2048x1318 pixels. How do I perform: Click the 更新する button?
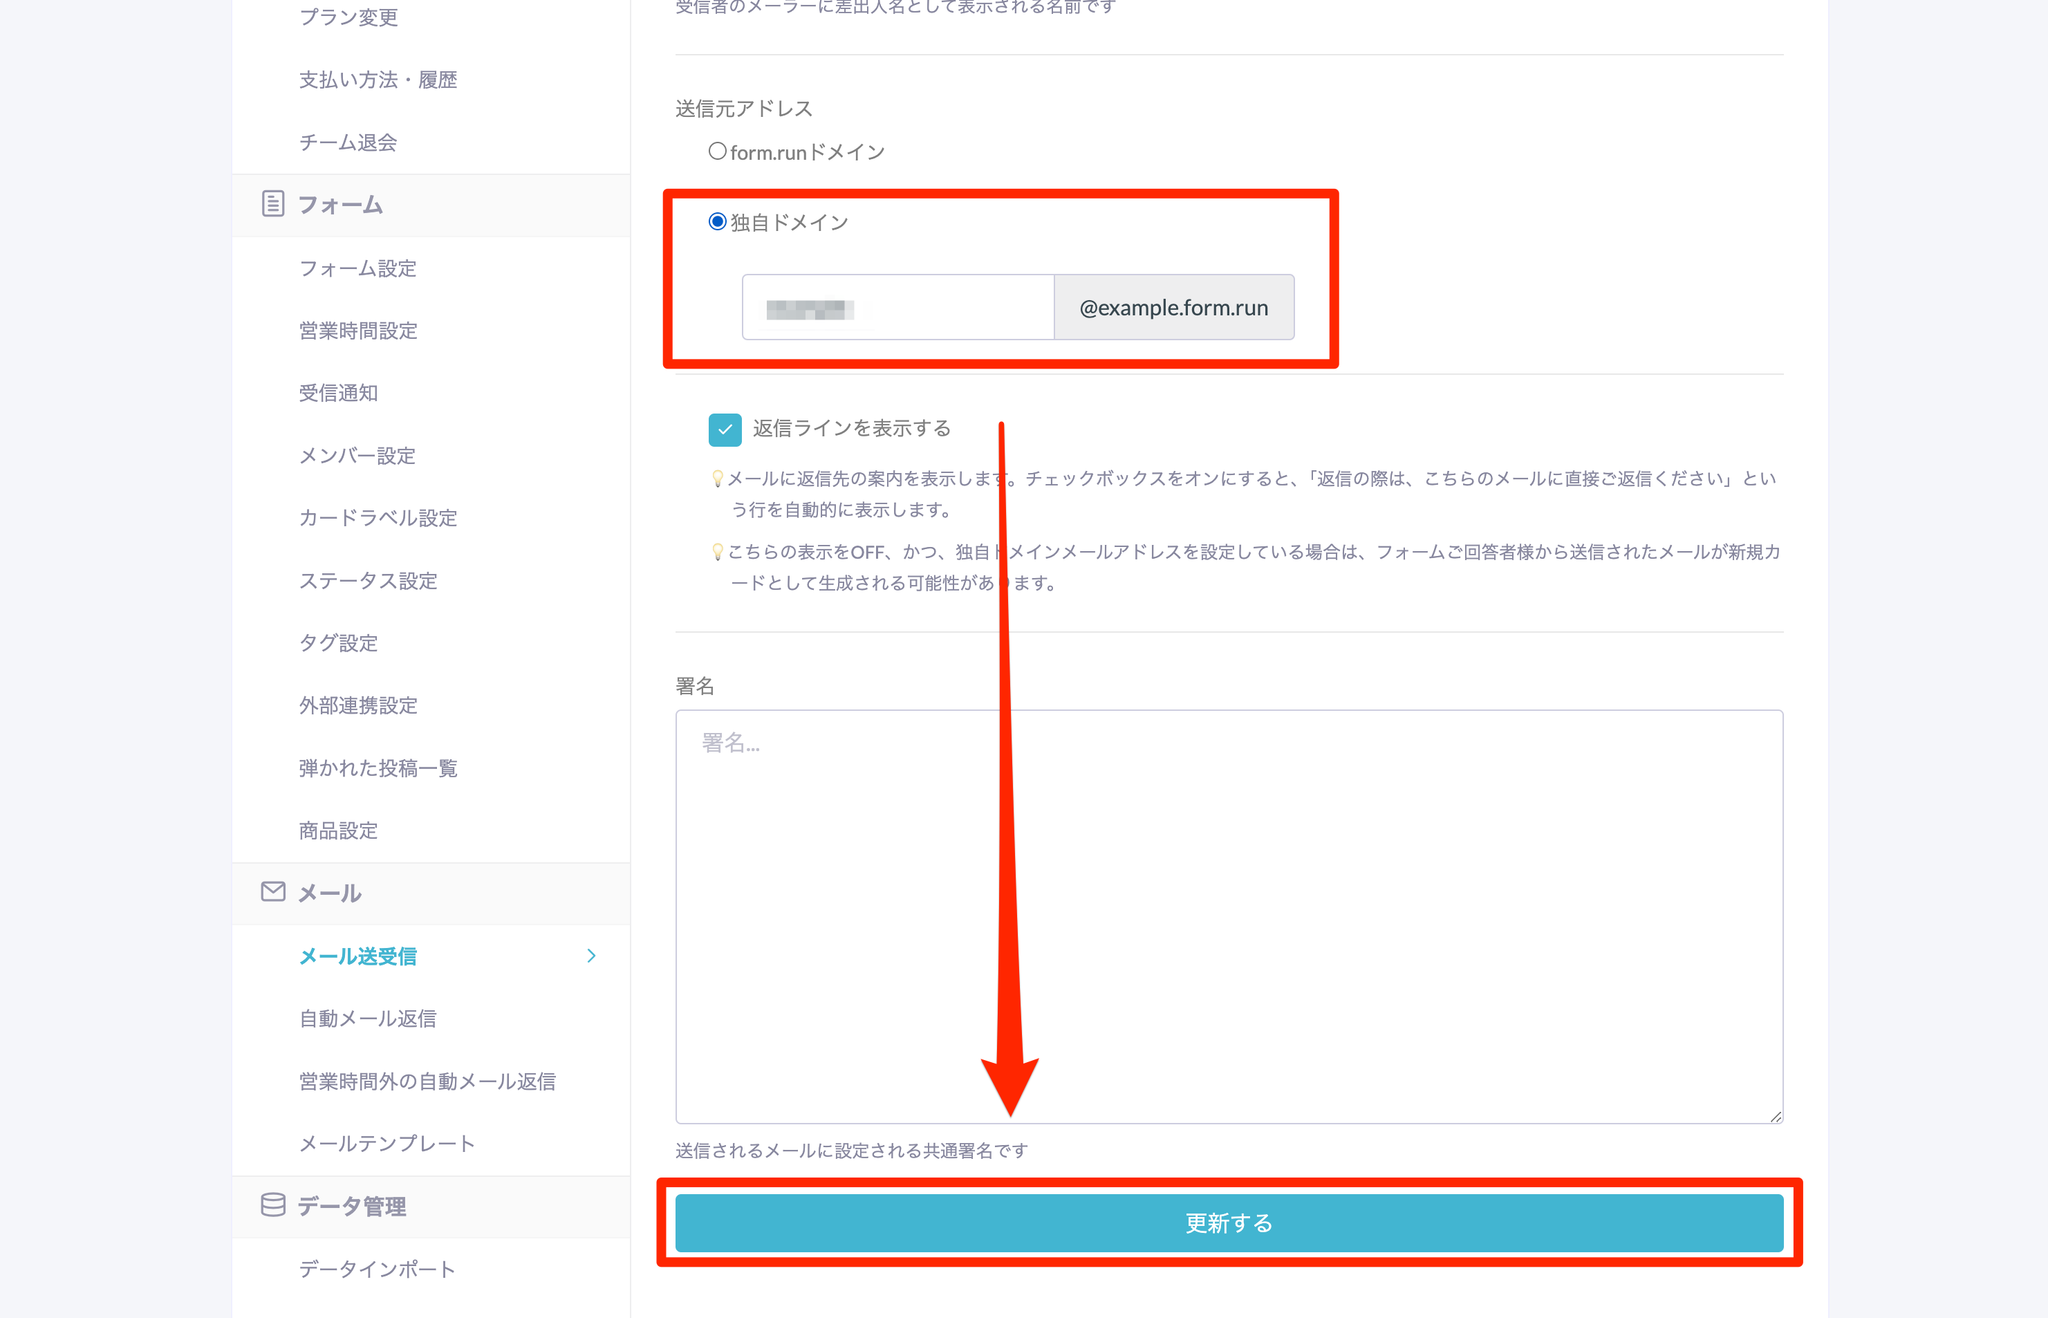coord(1228,1222)
